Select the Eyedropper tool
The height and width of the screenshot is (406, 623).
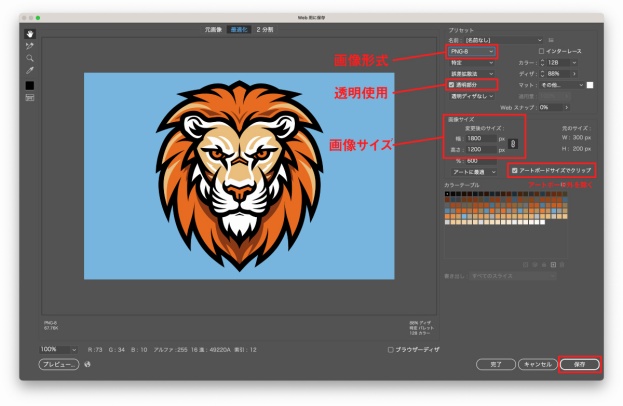[x=30, y=71]
